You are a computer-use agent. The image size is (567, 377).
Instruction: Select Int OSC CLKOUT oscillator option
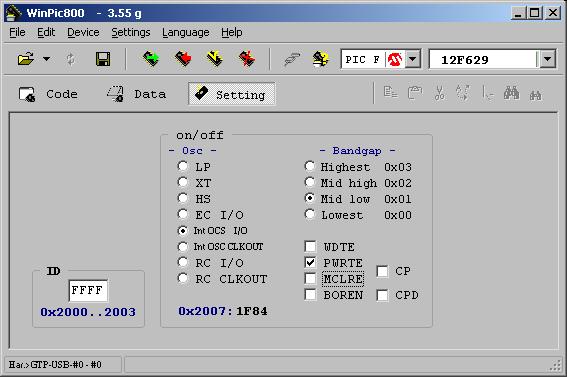[x=183, y=247]
